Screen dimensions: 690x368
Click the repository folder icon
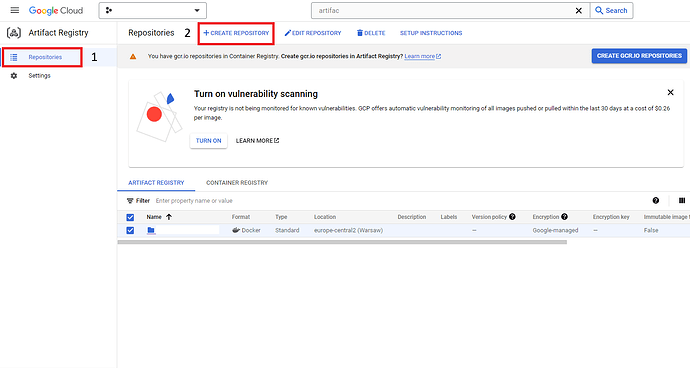click(x=151, y=230)
